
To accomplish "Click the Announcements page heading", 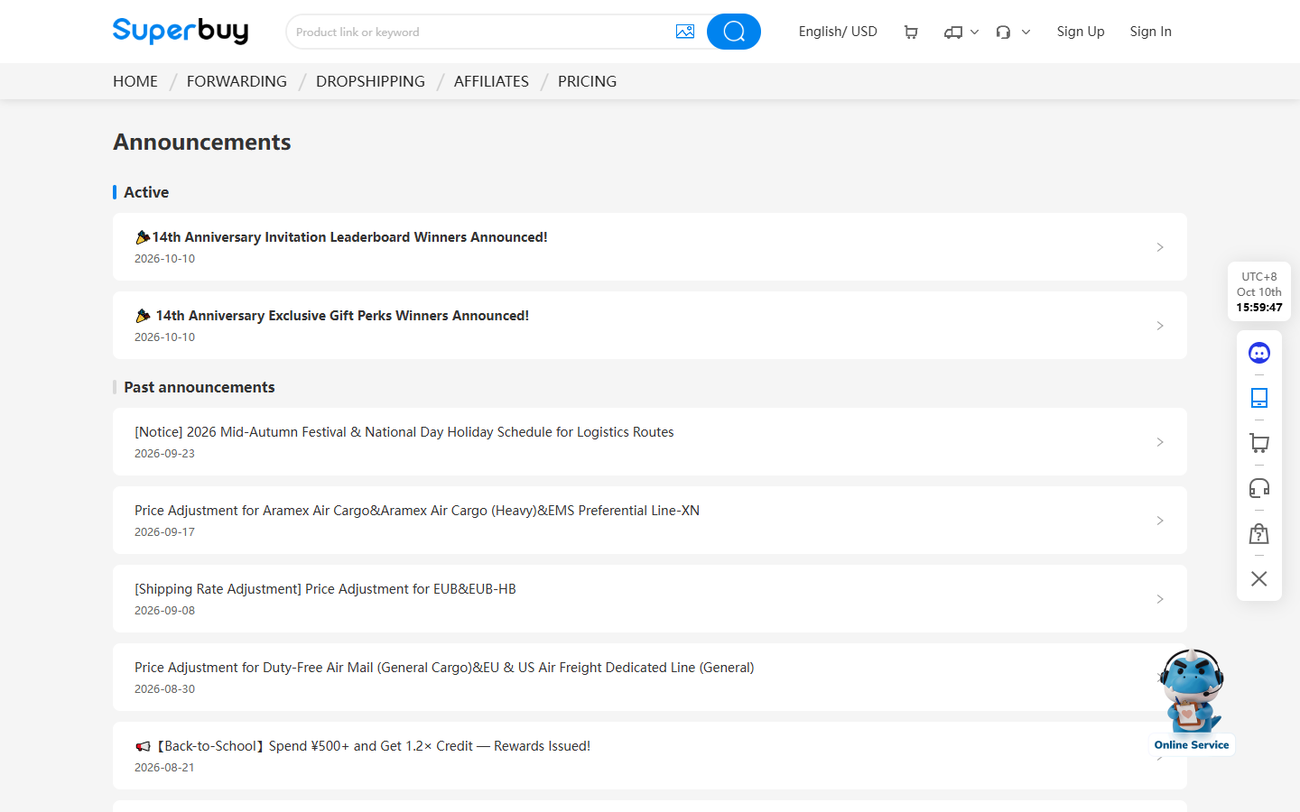I will click(202, 142).
